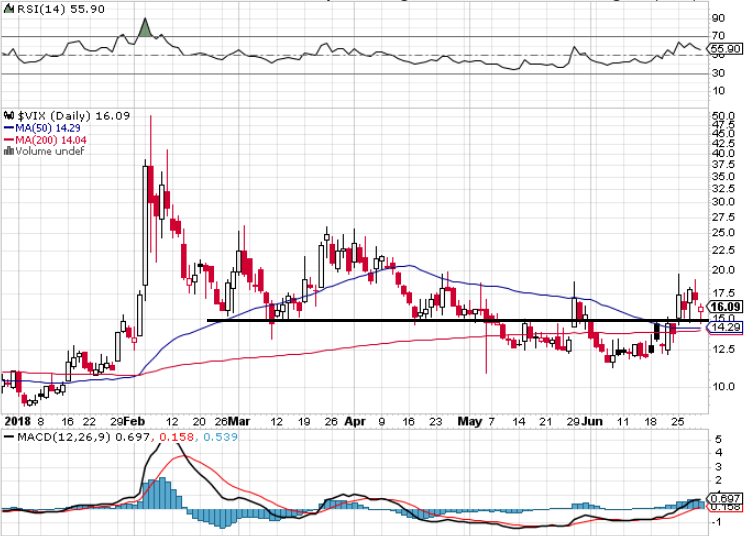Click the 90 level on the RSI axis
The height and width of the screenshot is (536, 753).
[x=719, y=18]
